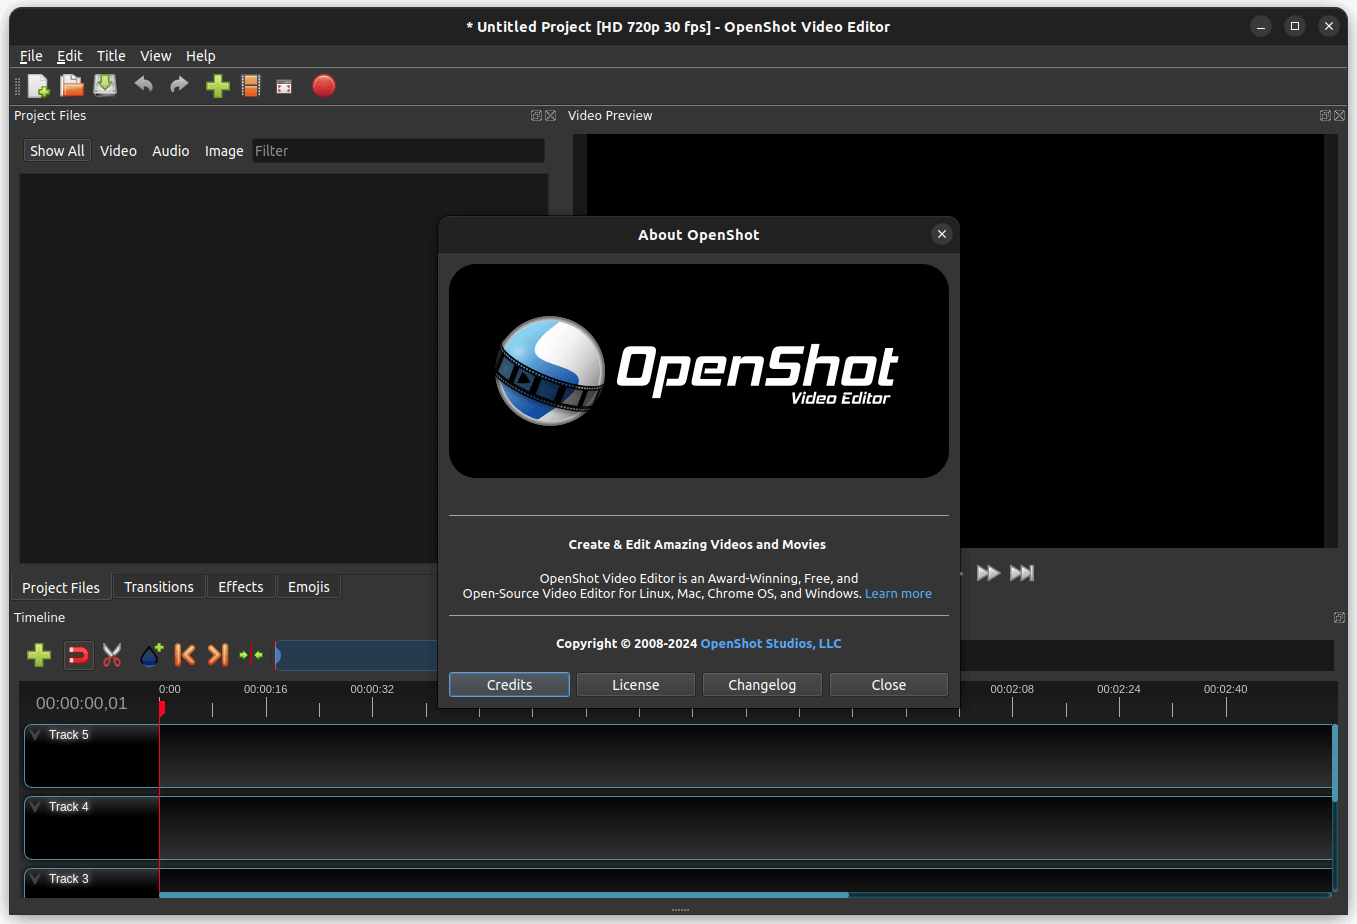Click the Center playhead on timeline icon
Viewport: 1357px width, 924px height.
point(250,655)
